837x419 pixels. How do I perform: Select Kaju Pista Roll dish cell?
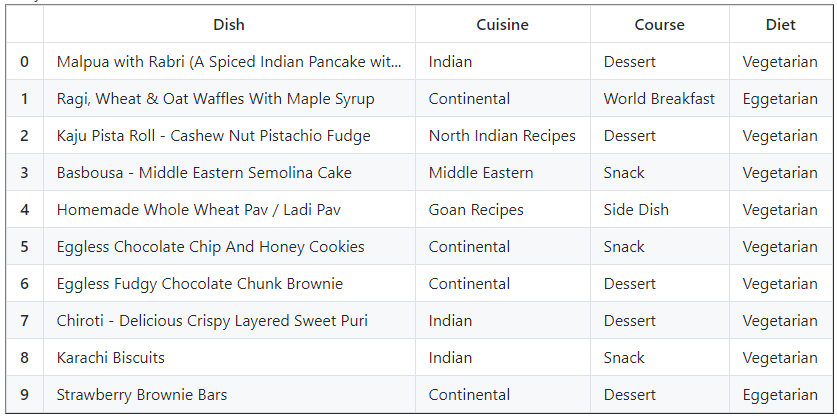pos(214,136)
